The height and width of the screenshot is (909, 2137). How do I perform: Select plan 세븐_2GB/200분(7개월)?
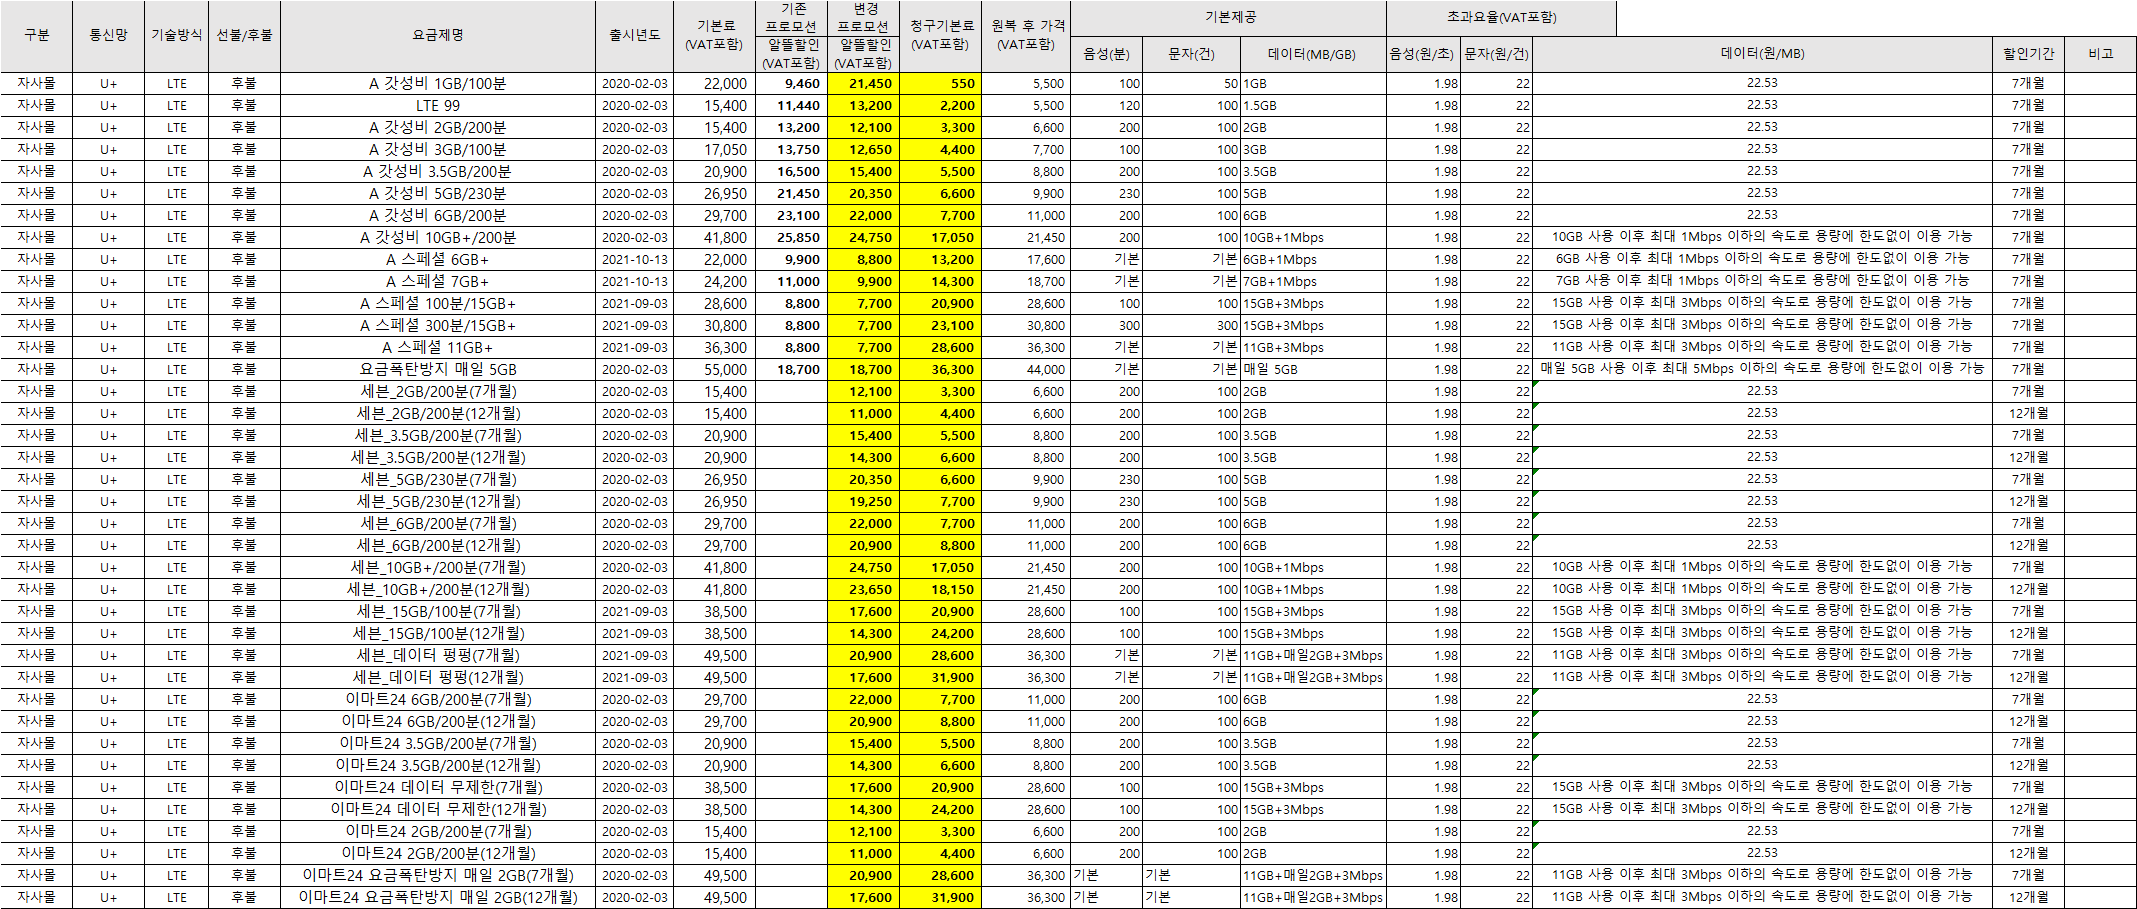point(438,392)
